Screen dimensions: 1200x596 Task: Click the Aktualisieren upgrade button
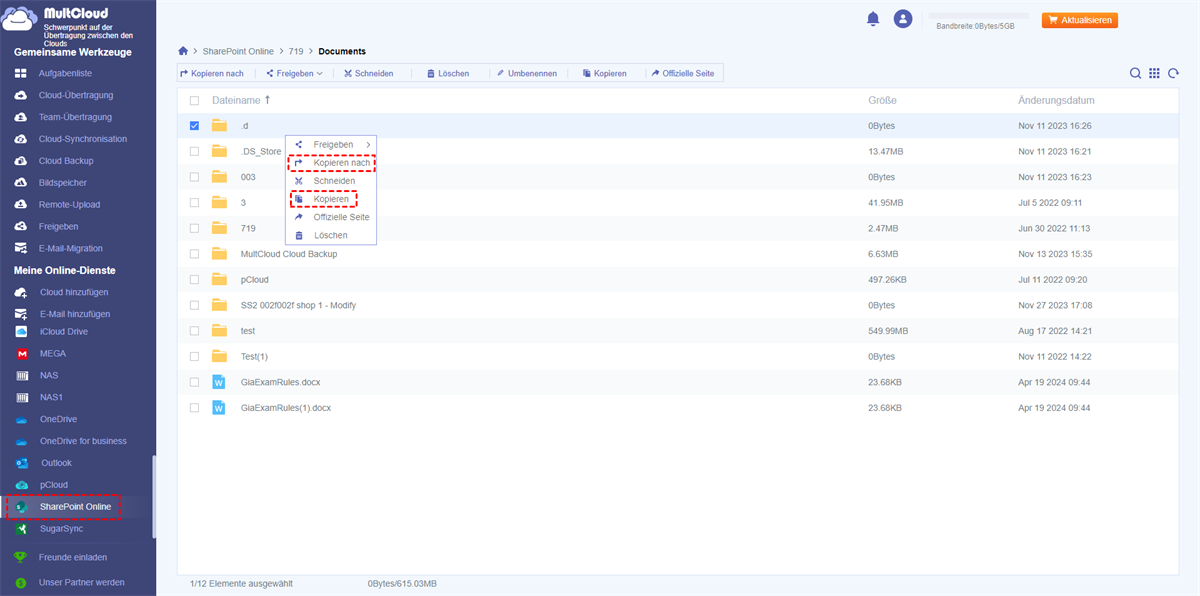[x=1080, y=20]
